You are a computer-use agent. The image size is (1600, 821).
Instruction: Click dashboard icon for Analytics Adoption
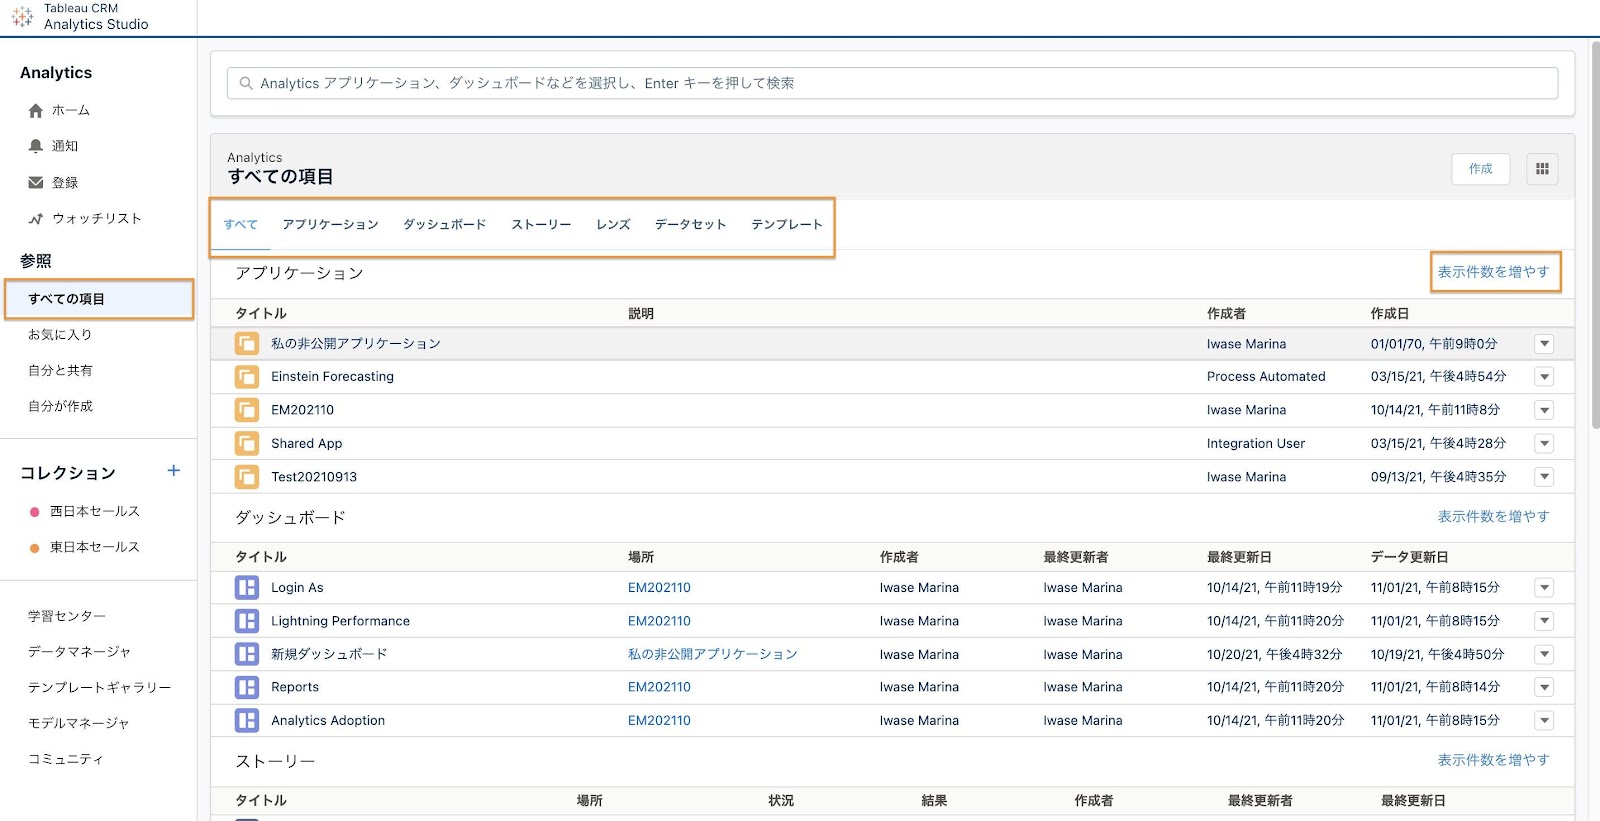pos(247,720)
